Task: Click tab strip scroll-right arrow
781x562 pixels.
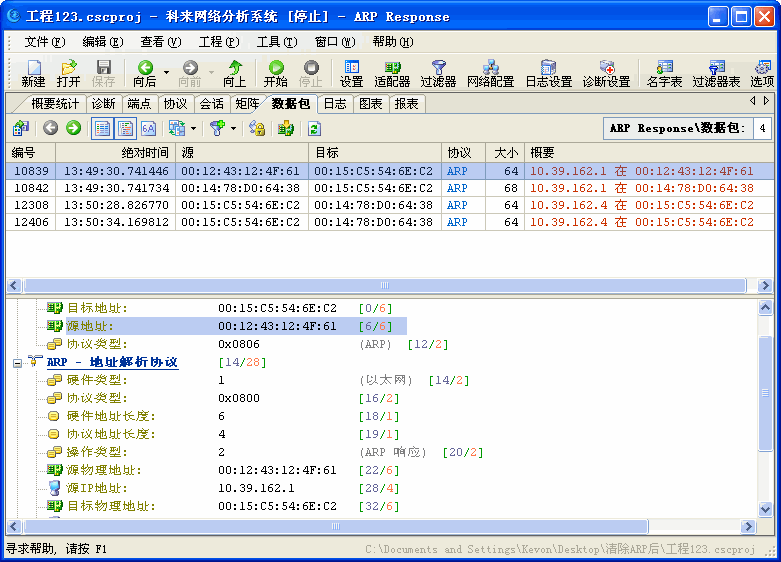Action: (767, 101)
